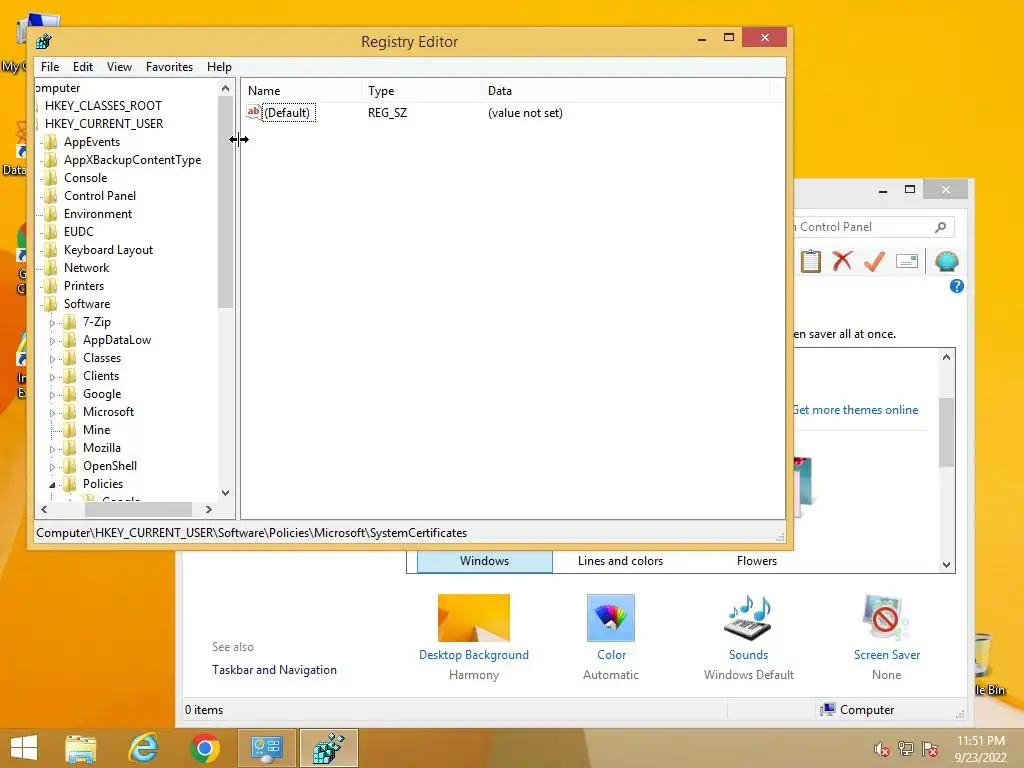Image resolution: width=1024 pixels, height=768 pixels.
Task: Select the 7-Zip key folder icon
Action: [x=70, y=322]
